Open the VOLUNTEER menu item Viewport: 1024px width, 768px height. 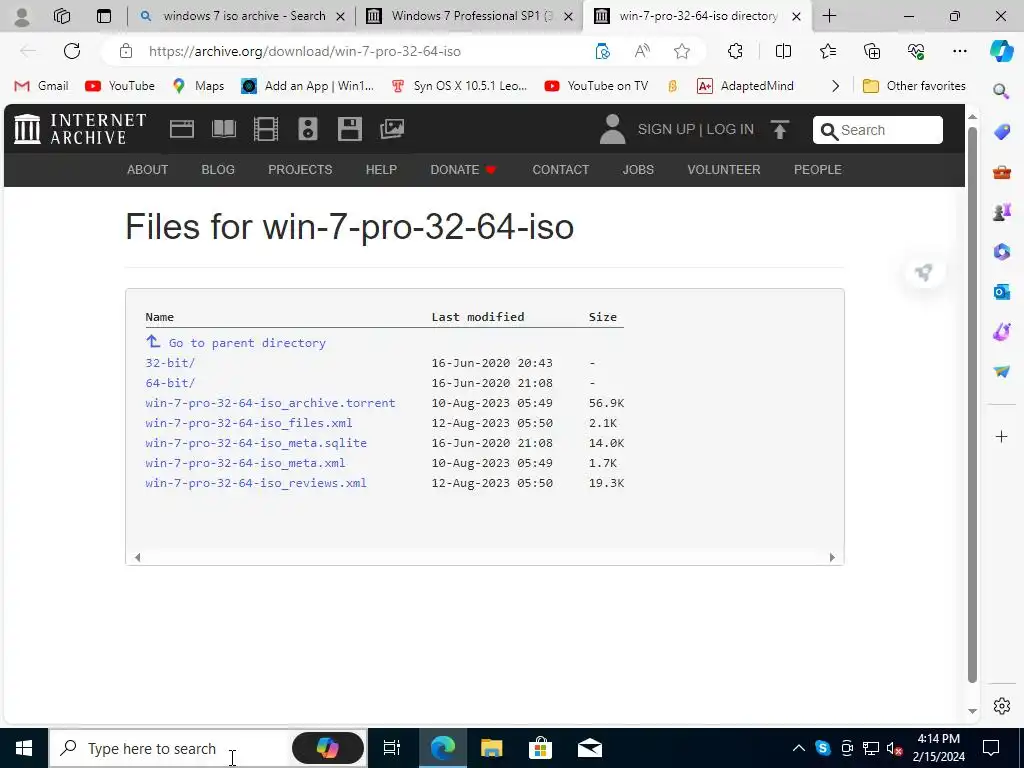[724, 170]
